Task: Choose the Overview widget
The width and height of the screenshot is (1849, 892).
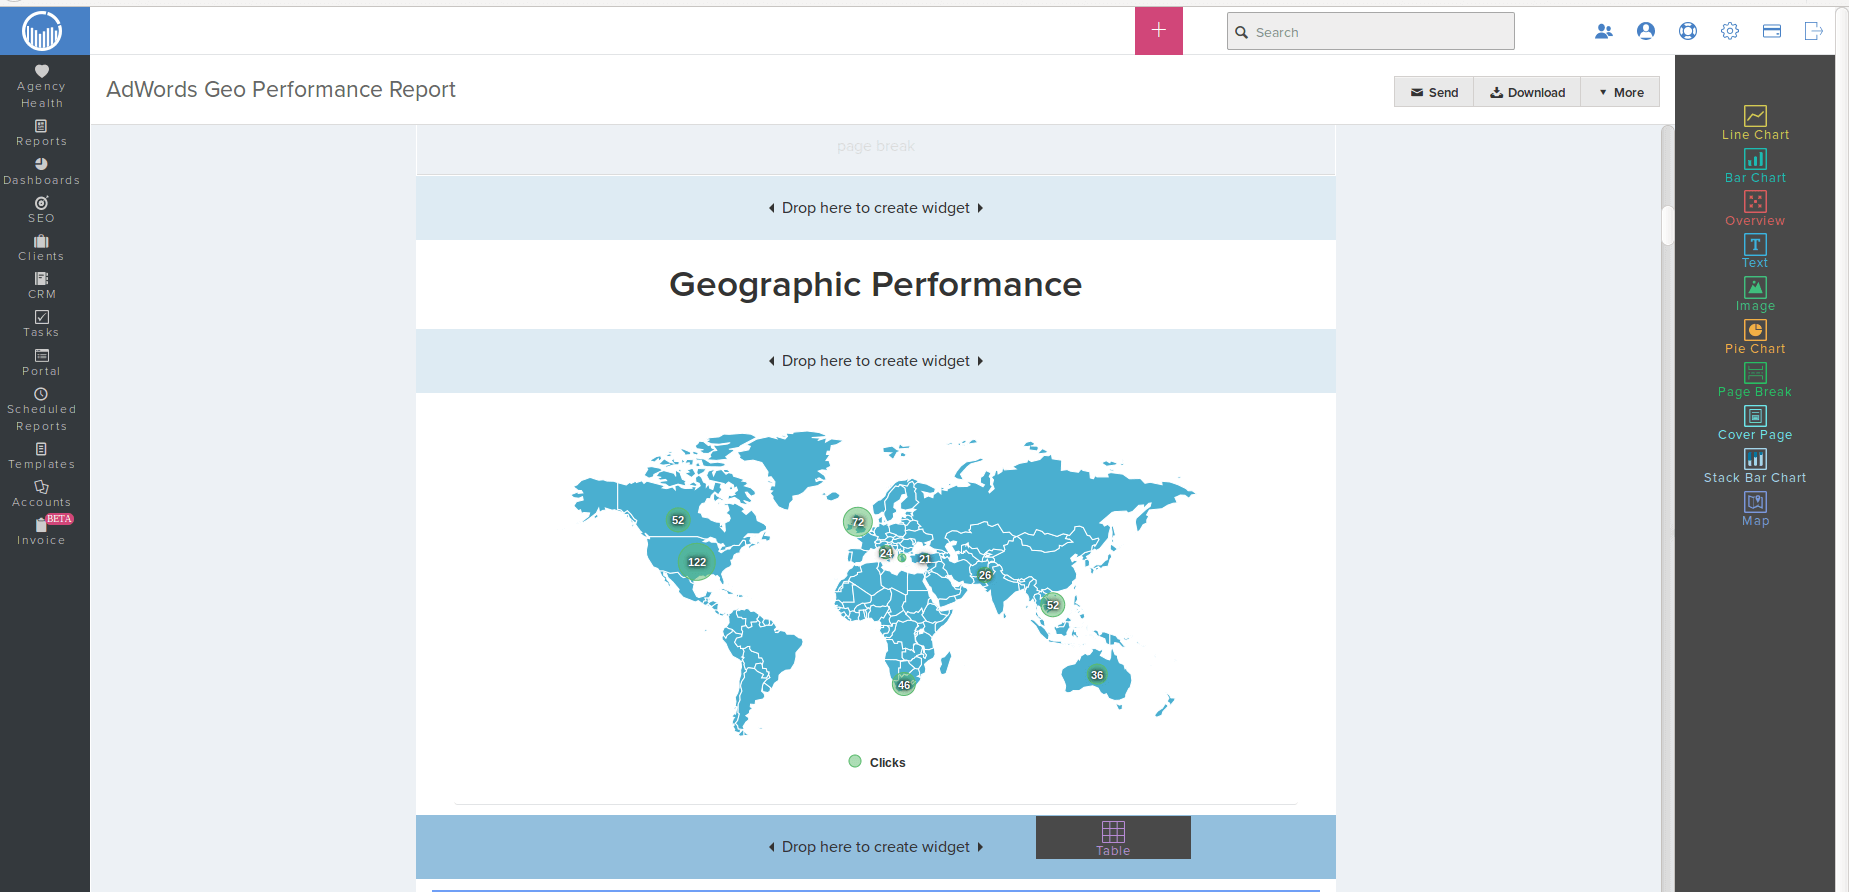Action: pyautogui.click(x=1755, y=209)
